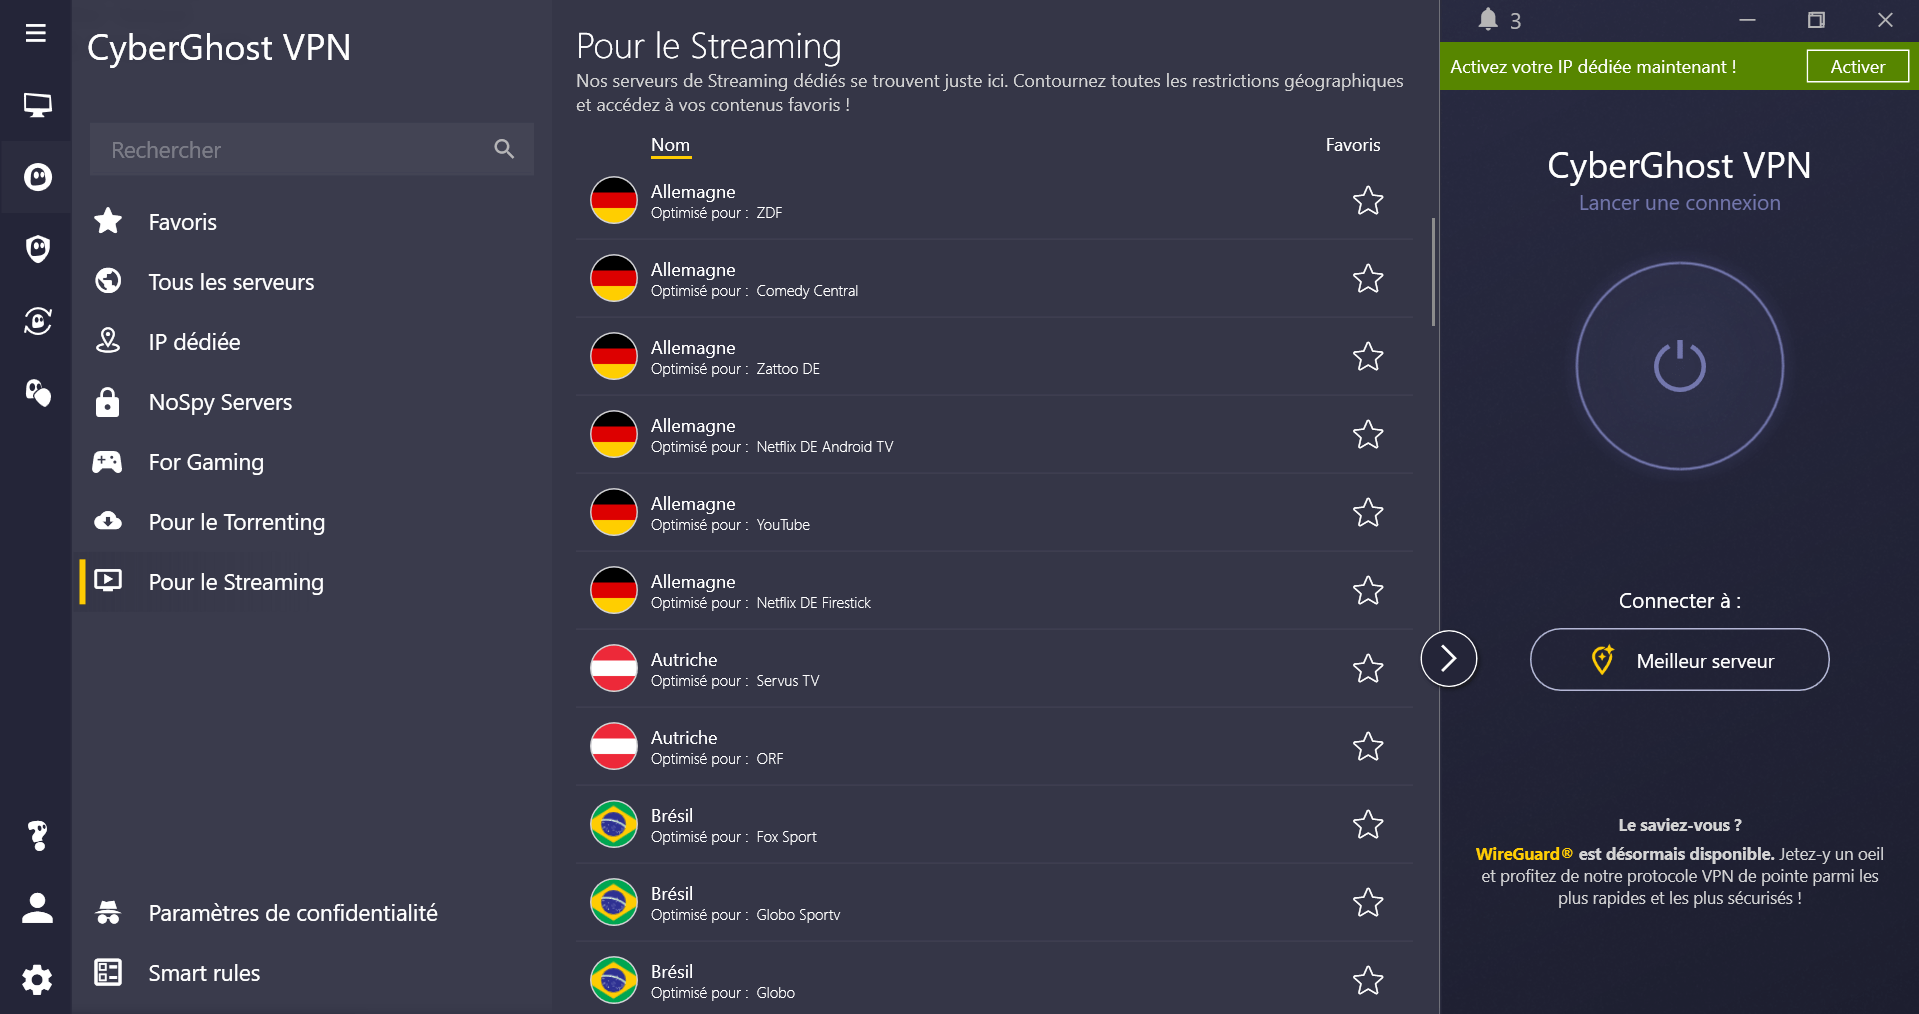Open the account profile icon
1919x1014 pixels.
coord(37,908)
